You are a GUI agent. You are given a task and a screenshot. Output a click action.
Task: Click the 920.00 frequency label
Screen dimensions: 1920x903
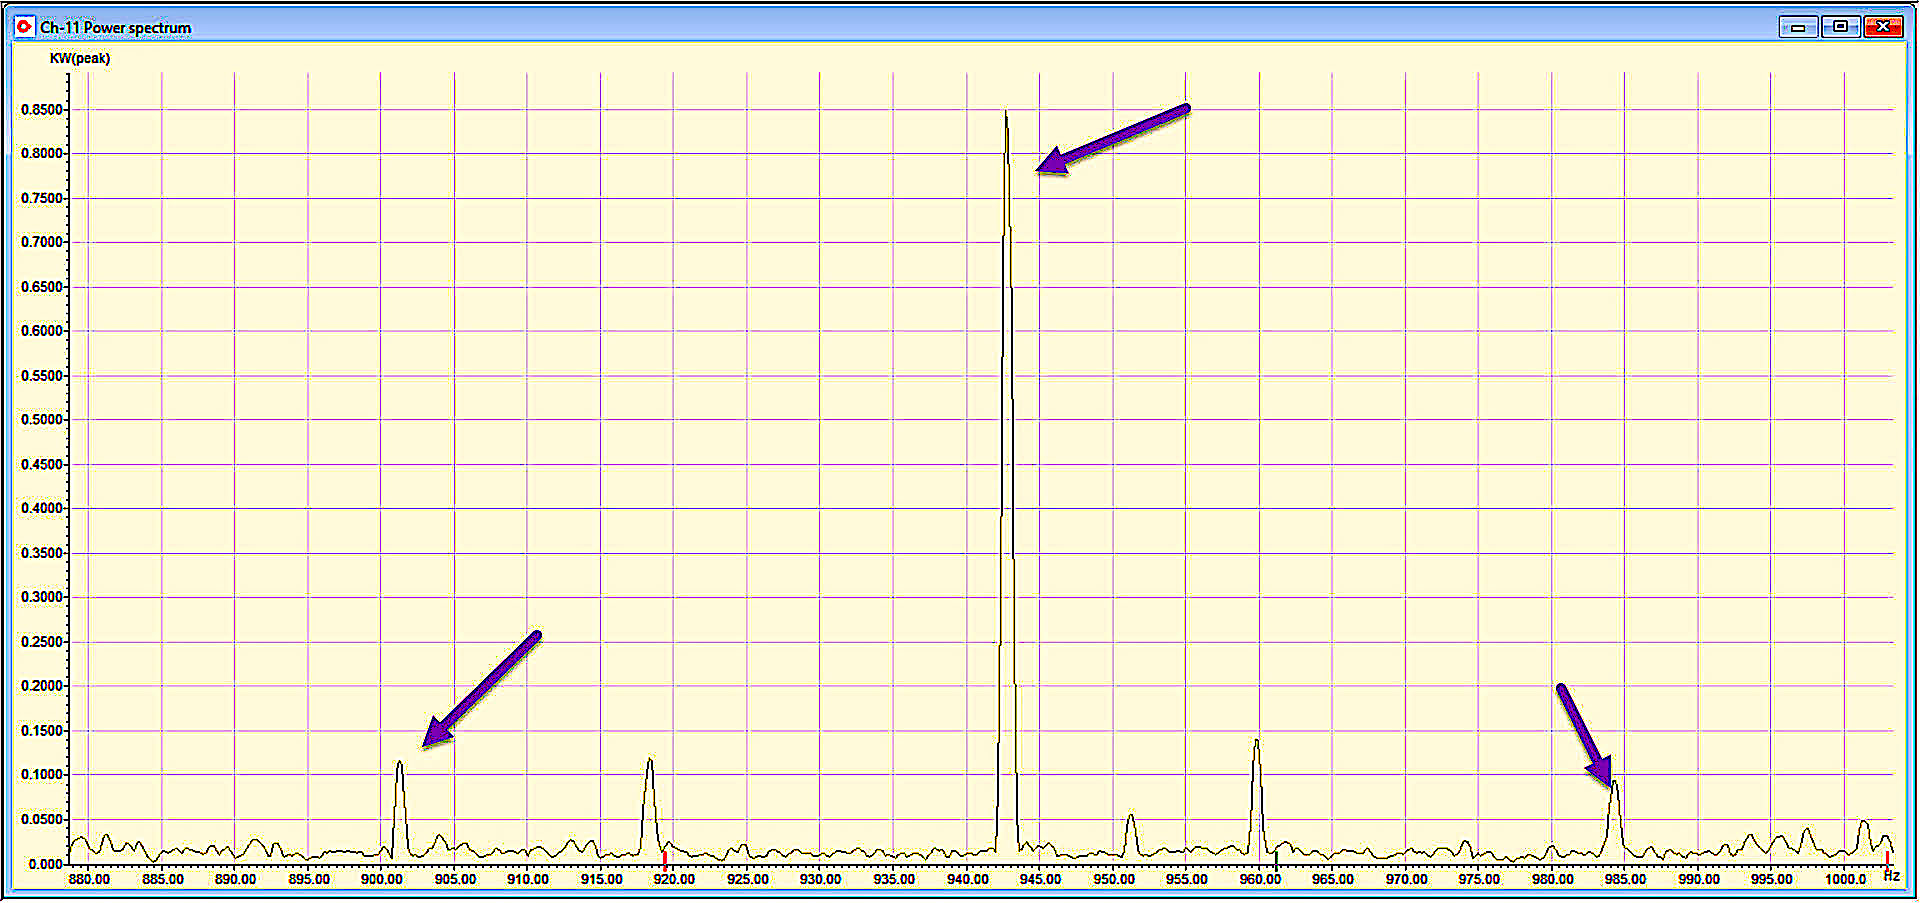[675, 880]
